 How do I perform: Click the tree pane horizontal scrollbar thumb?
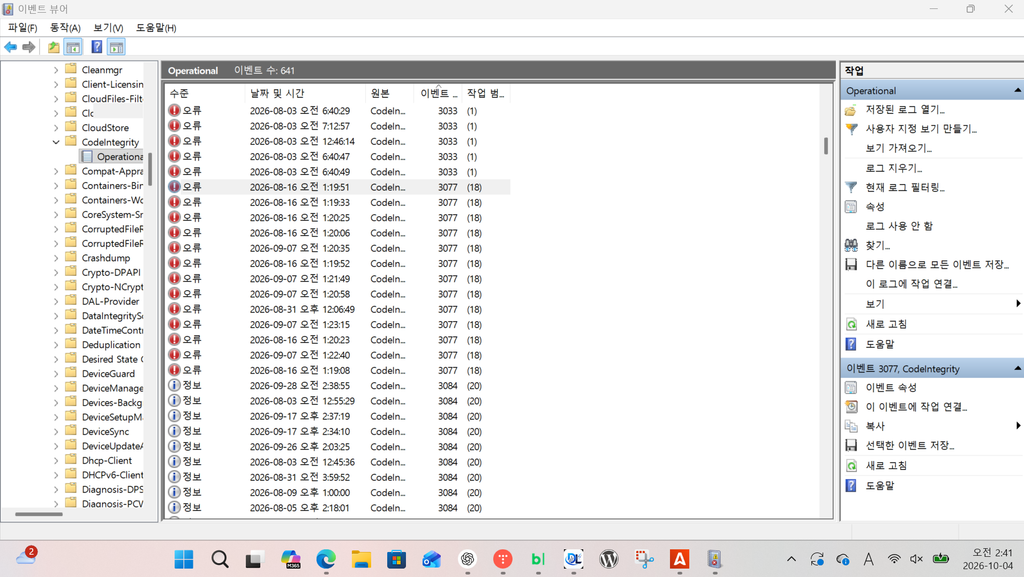[x=39, y=514]
